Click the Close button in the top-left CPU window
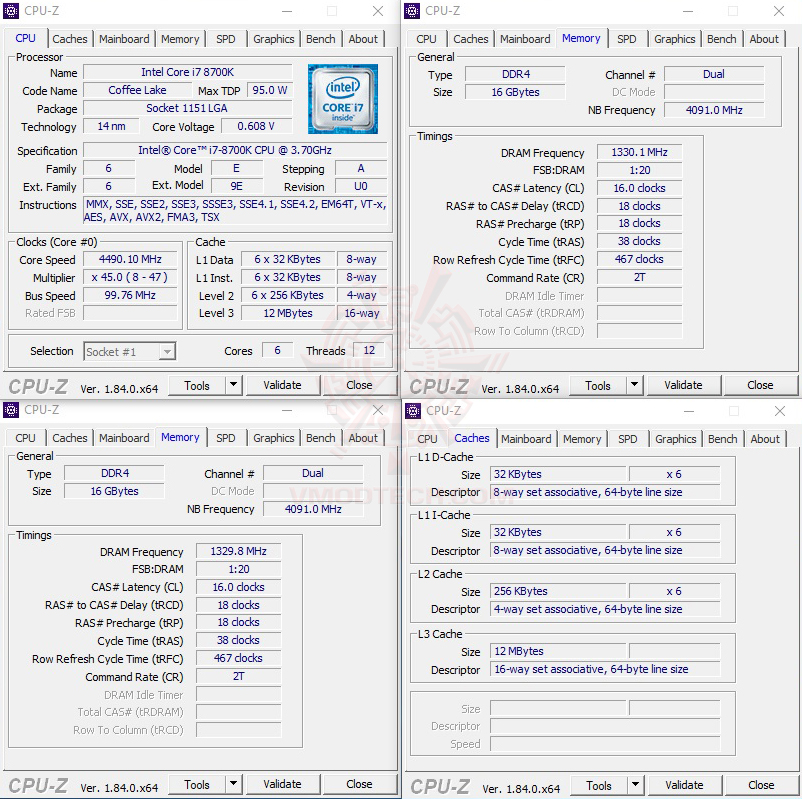 [359, 385]
